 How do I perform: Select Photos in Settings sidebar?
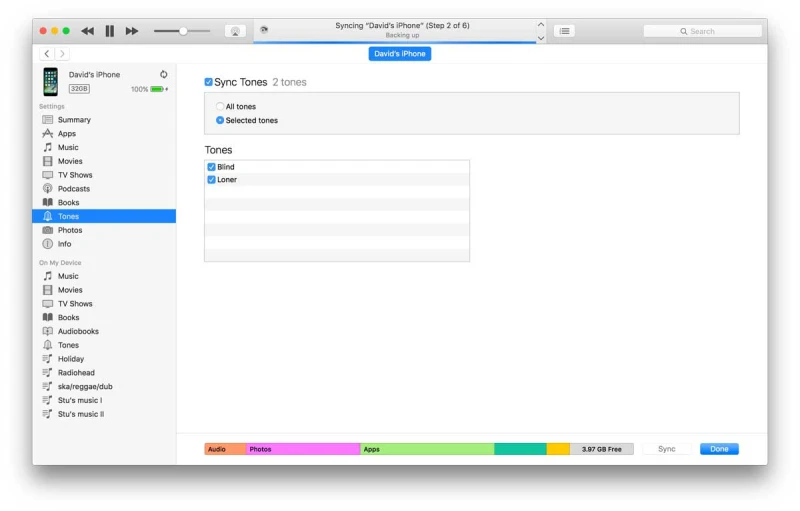click(70, 230)
